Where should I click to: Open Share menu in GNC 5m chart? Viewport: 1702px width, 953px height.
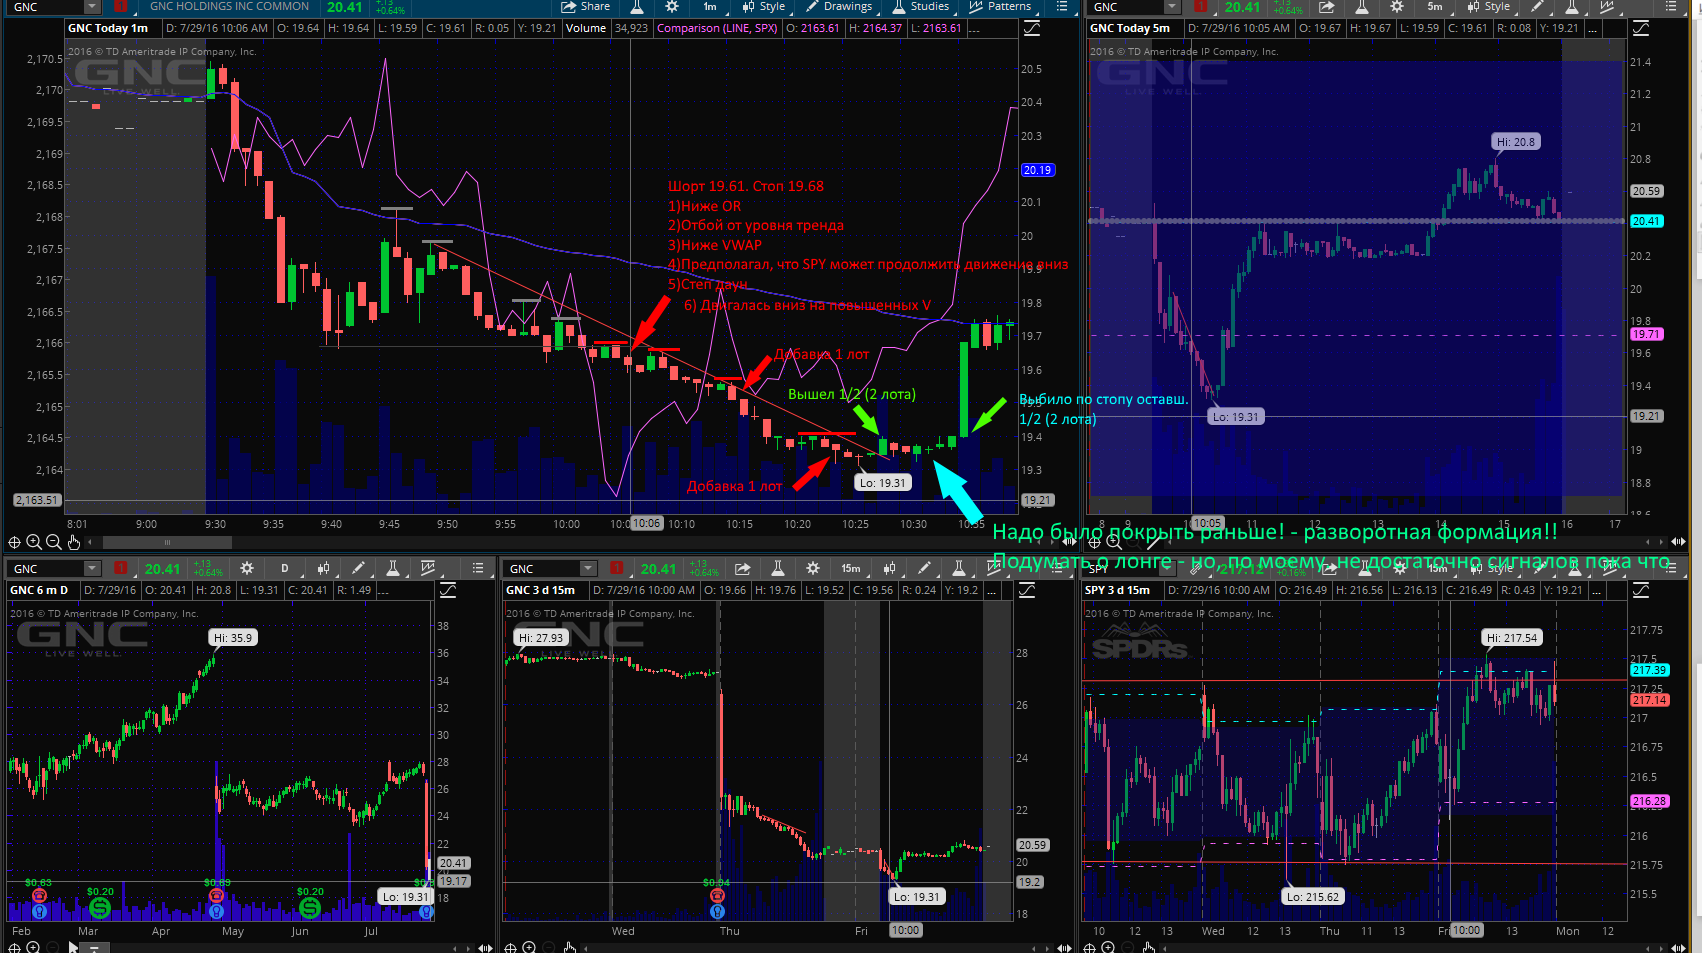(x=1326, y=6)
